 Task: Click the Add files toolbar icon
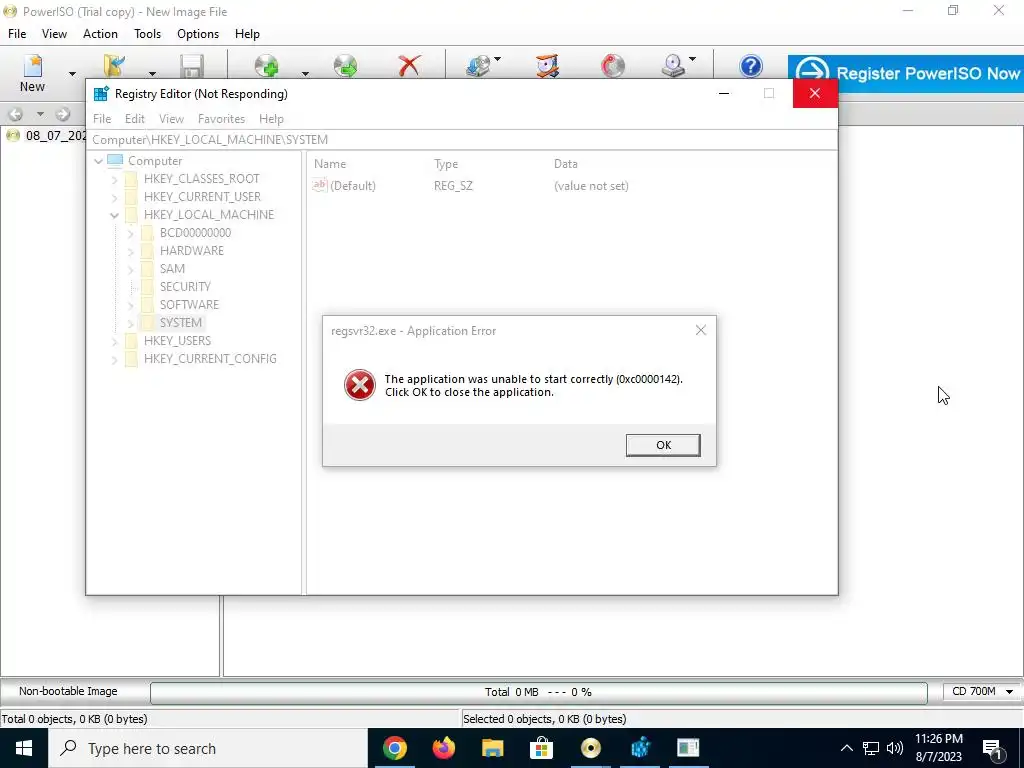coord(266,67)
